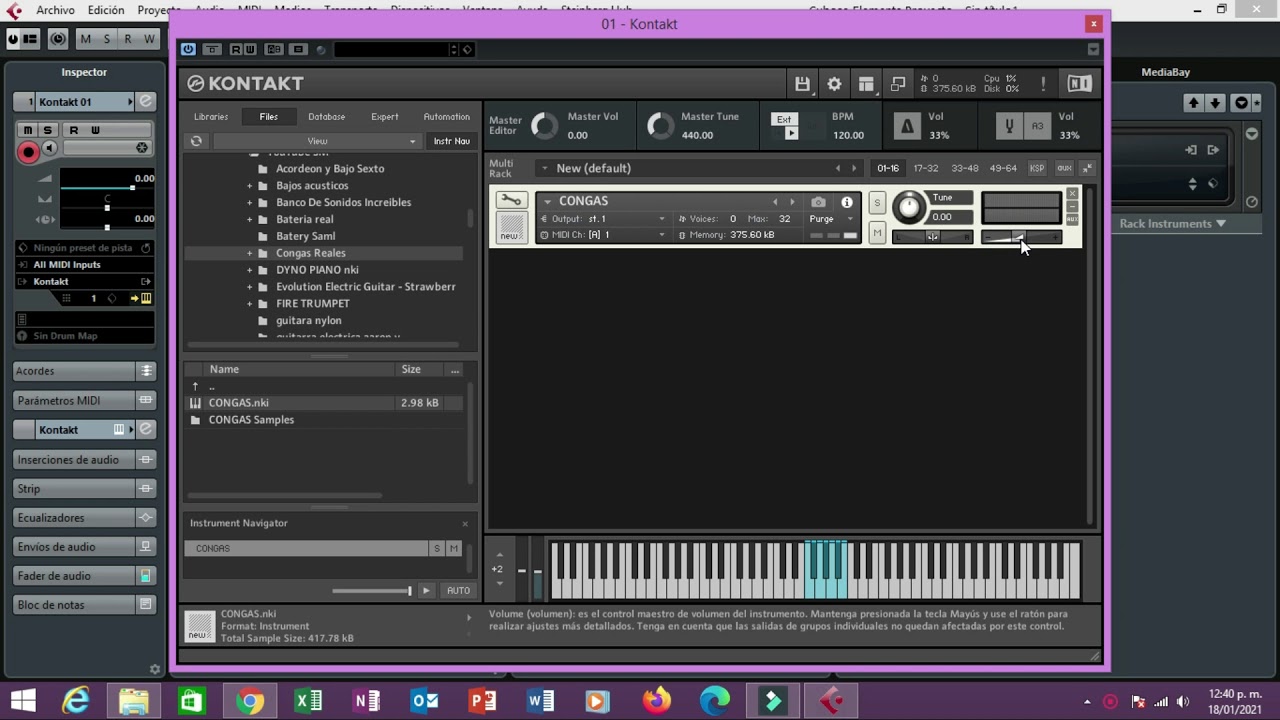Toggle the metronome icon
The height and width of the screenshot is (720, 1280).
click(907, 125)
